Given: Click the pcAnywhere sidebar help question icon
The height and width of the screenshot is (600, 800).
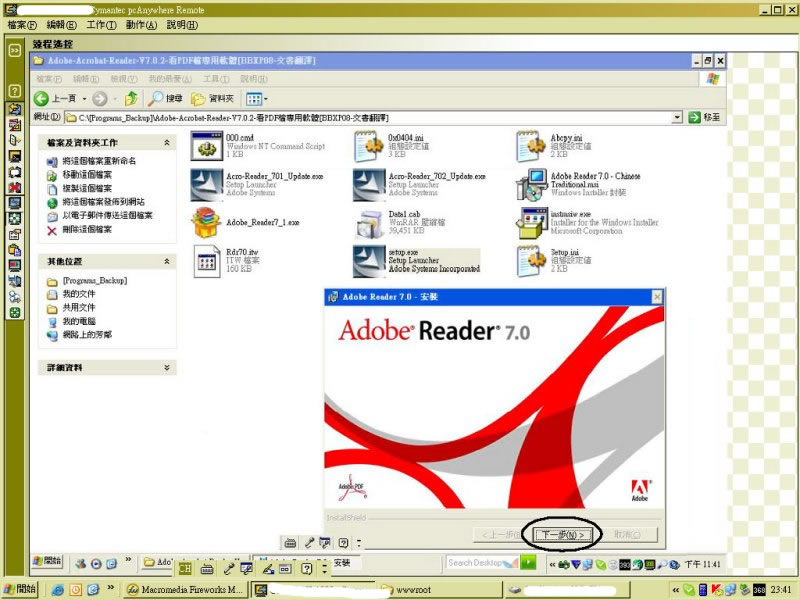Looking at the screenshot, I should 15,91.
